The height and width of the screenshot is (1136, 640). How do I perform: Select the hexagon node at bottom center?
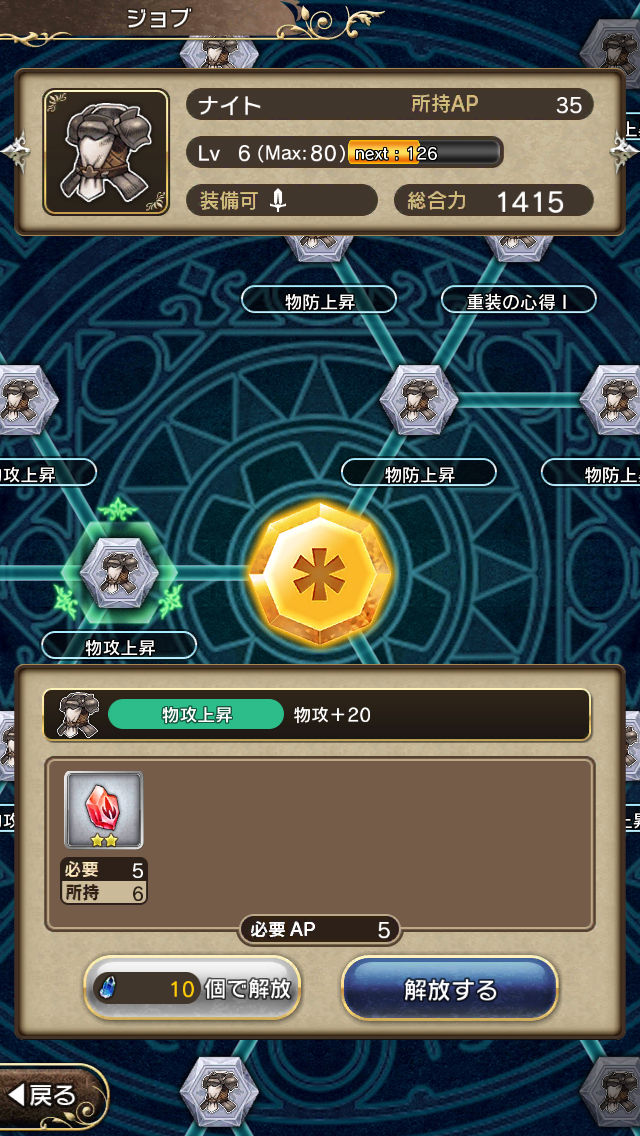coord(219,1092)
